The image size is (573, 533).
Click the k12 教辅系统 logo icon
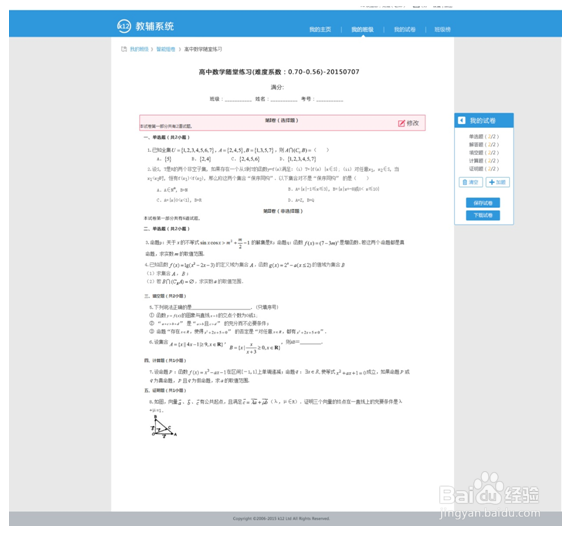[124, 26]
